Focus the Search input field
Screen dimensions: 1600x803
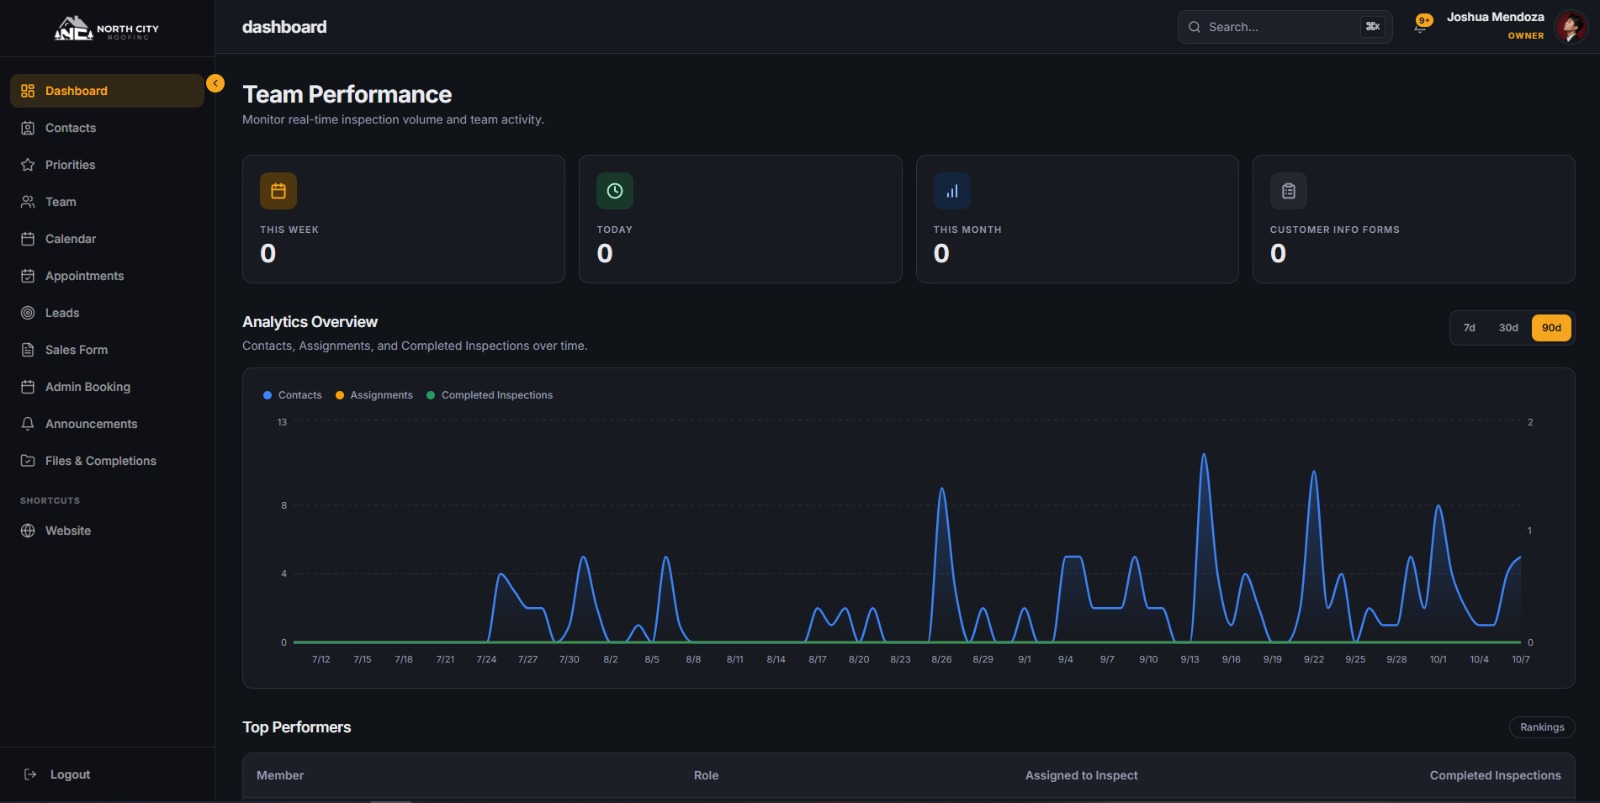pyautogui.click(x=1284, y=27)
